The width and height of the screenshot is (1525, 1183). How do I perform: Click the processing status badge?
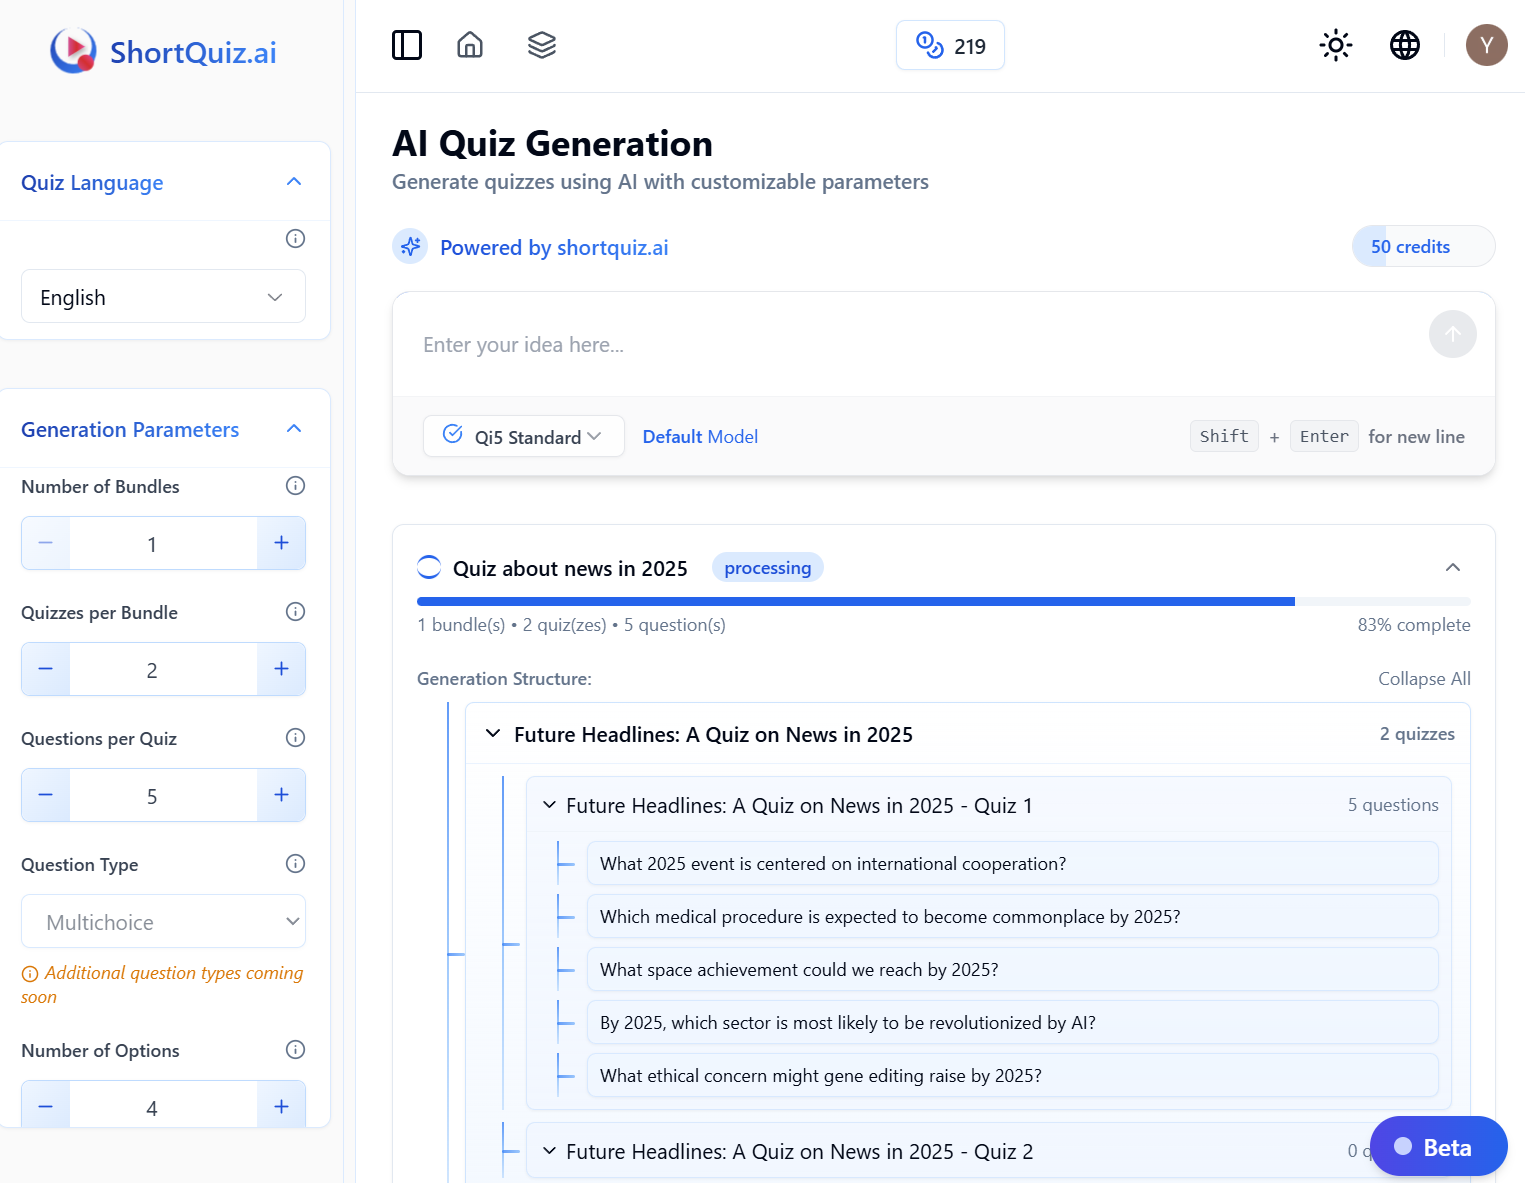pos(768,567)
